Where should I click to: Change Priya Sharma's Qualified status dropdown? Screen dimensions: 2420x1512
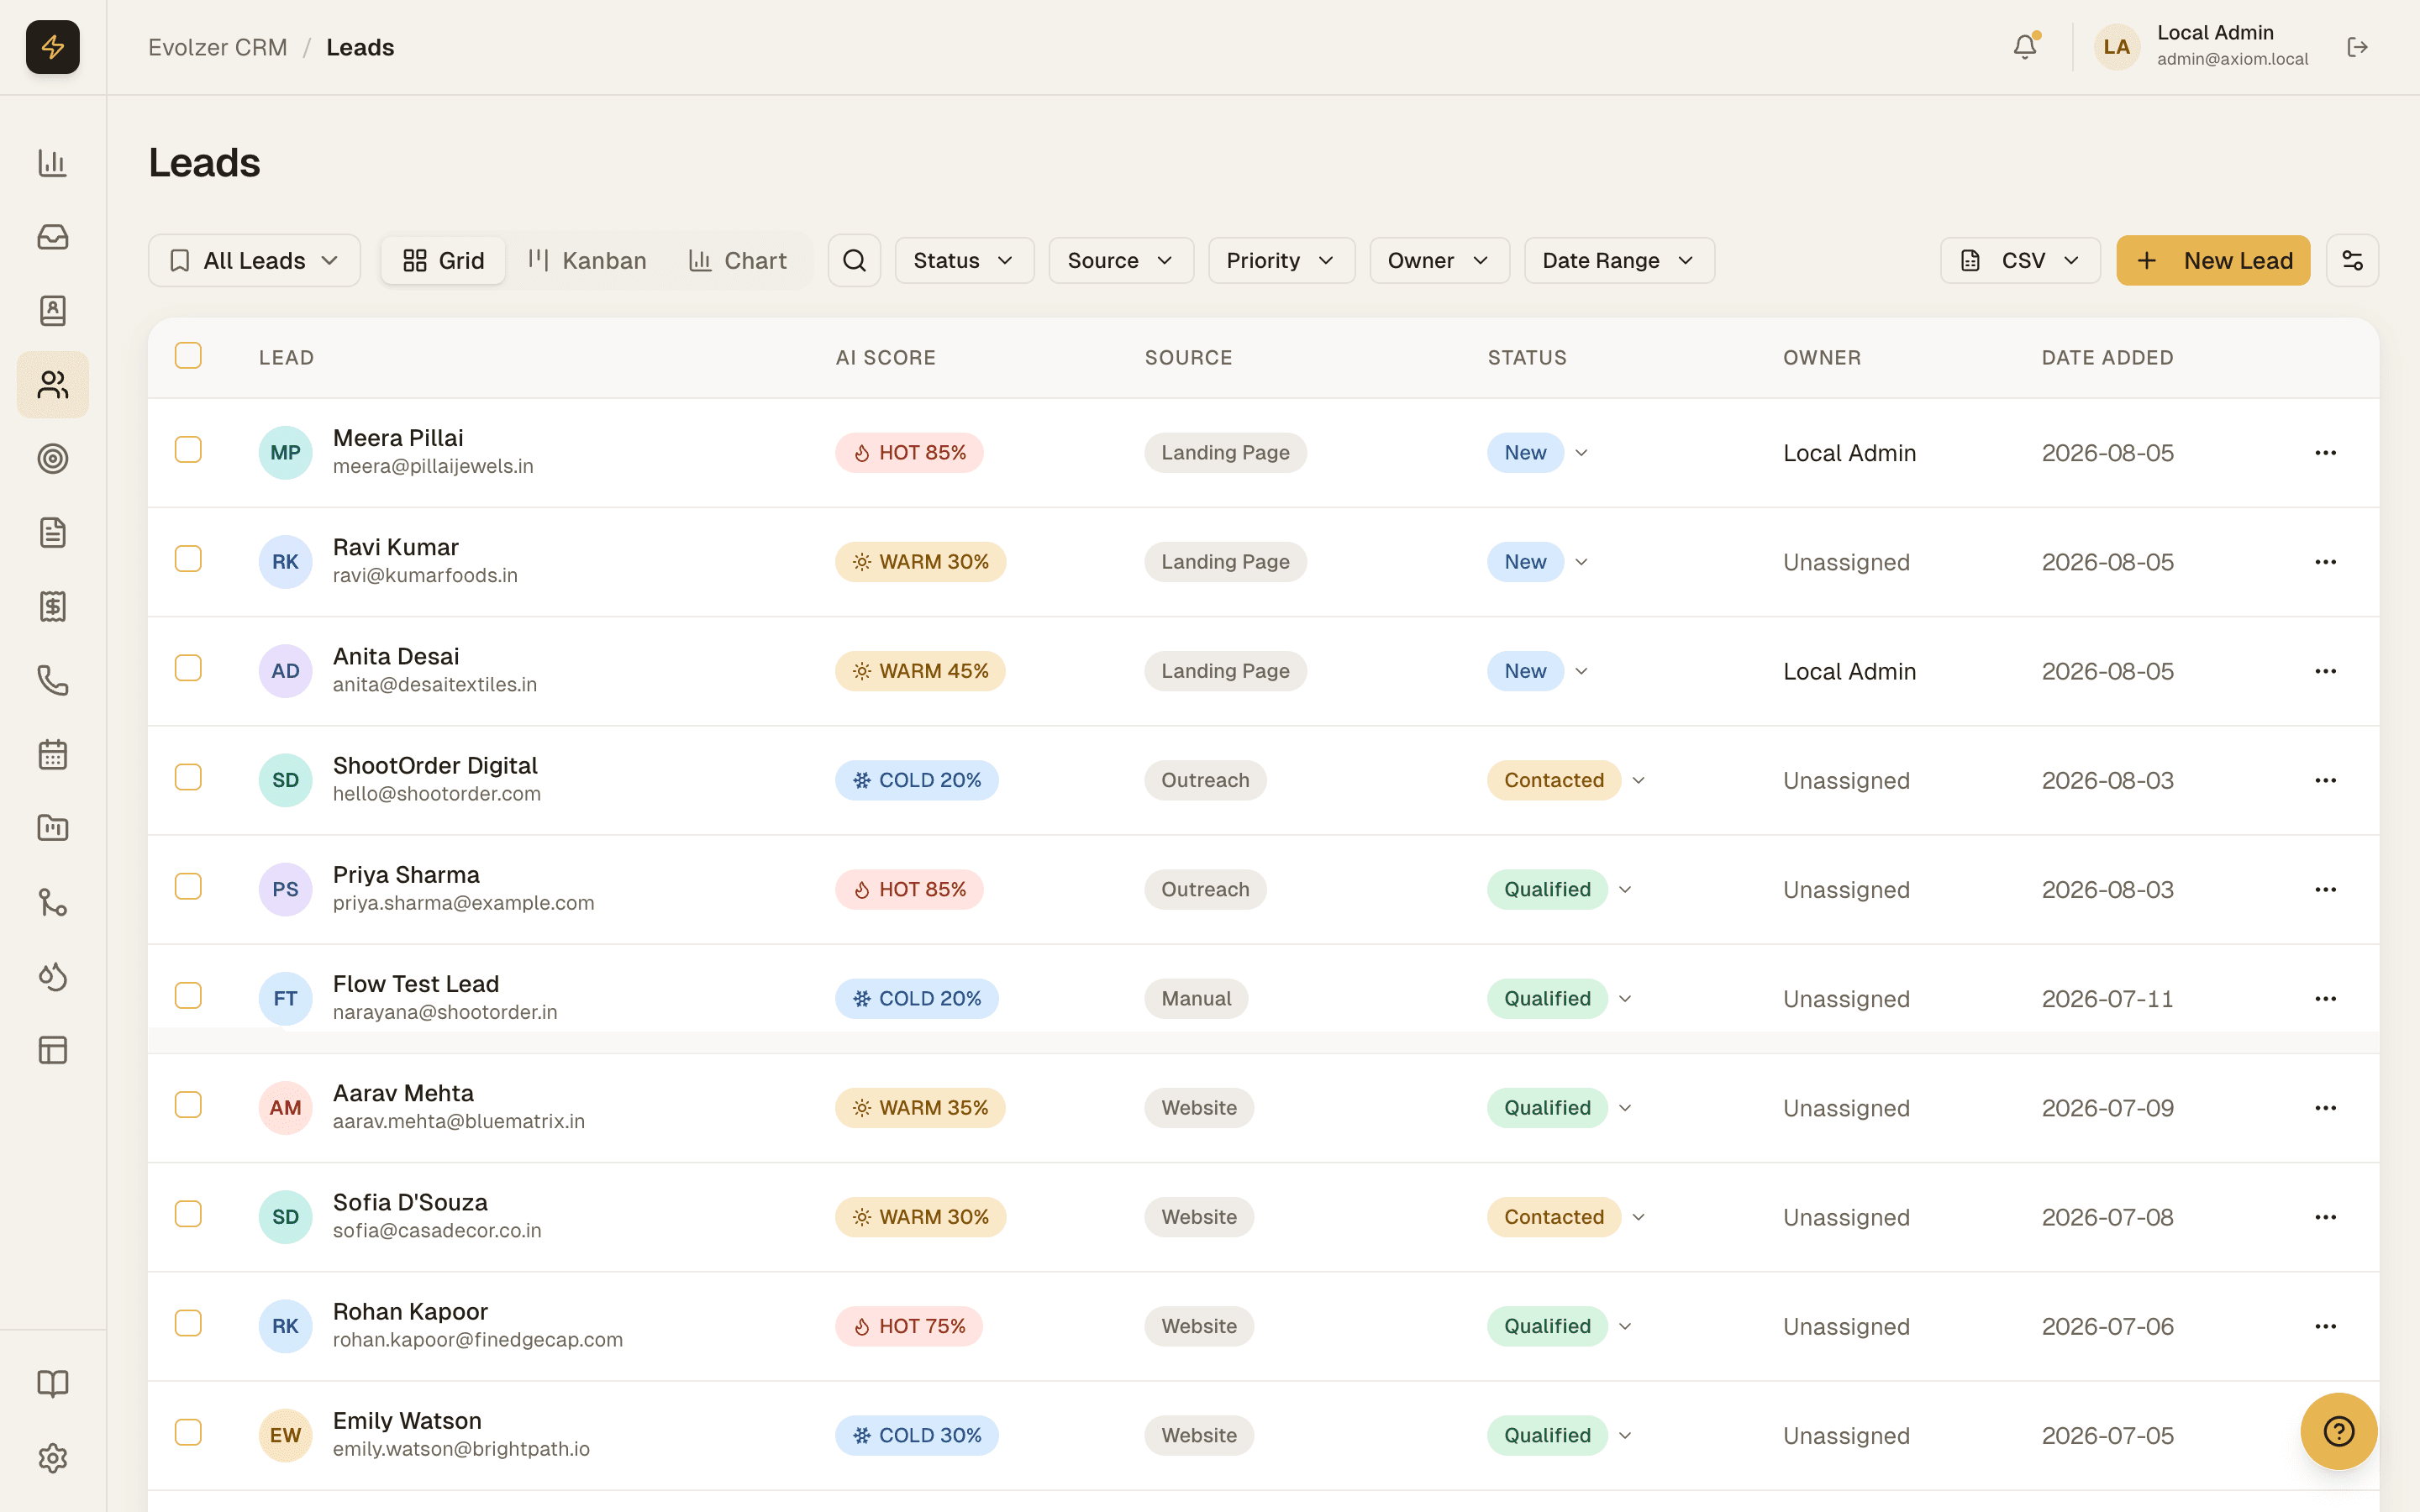click(x=1560, y=890)
